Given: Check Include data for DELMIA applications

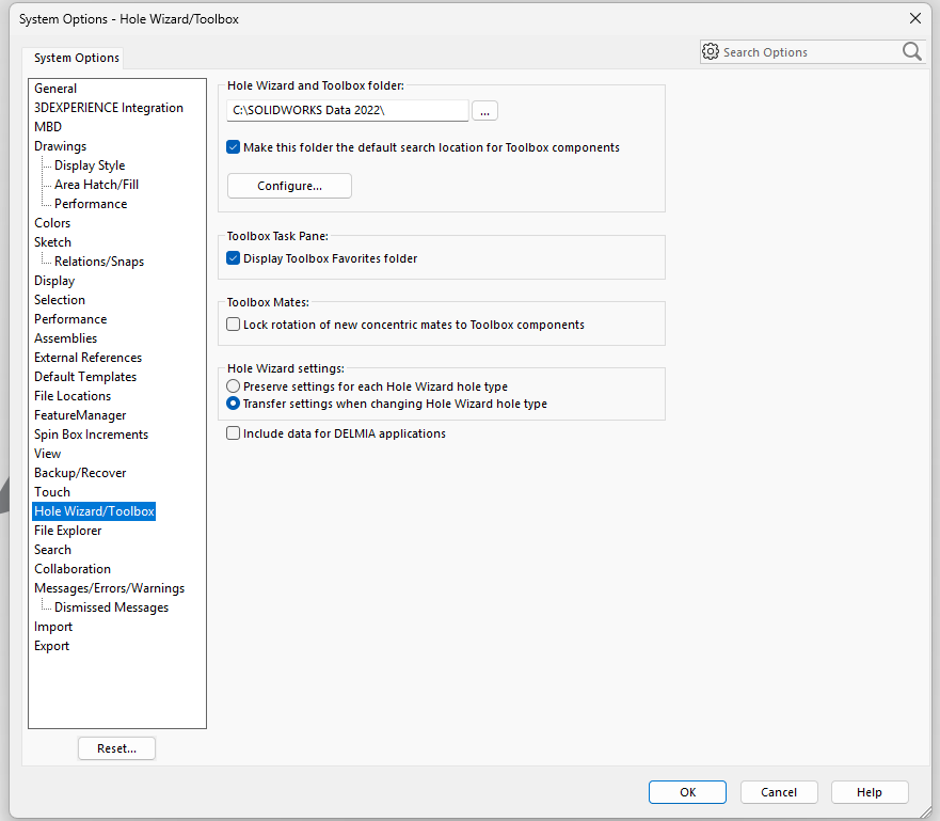Looking at the screenshot, I should click(233, 434).
